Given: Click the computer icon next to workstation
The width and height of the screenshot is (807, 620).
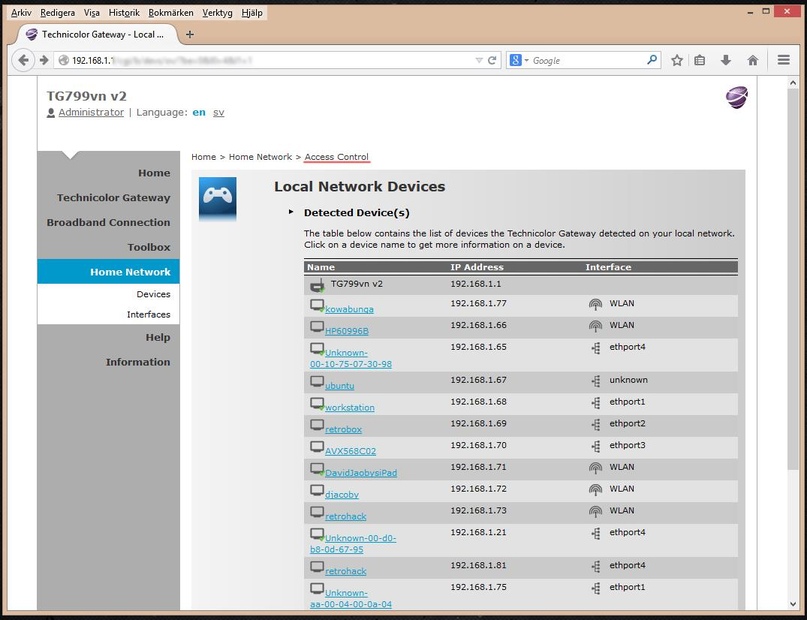Looking at the screenshot, I should (x=317, y=404).
